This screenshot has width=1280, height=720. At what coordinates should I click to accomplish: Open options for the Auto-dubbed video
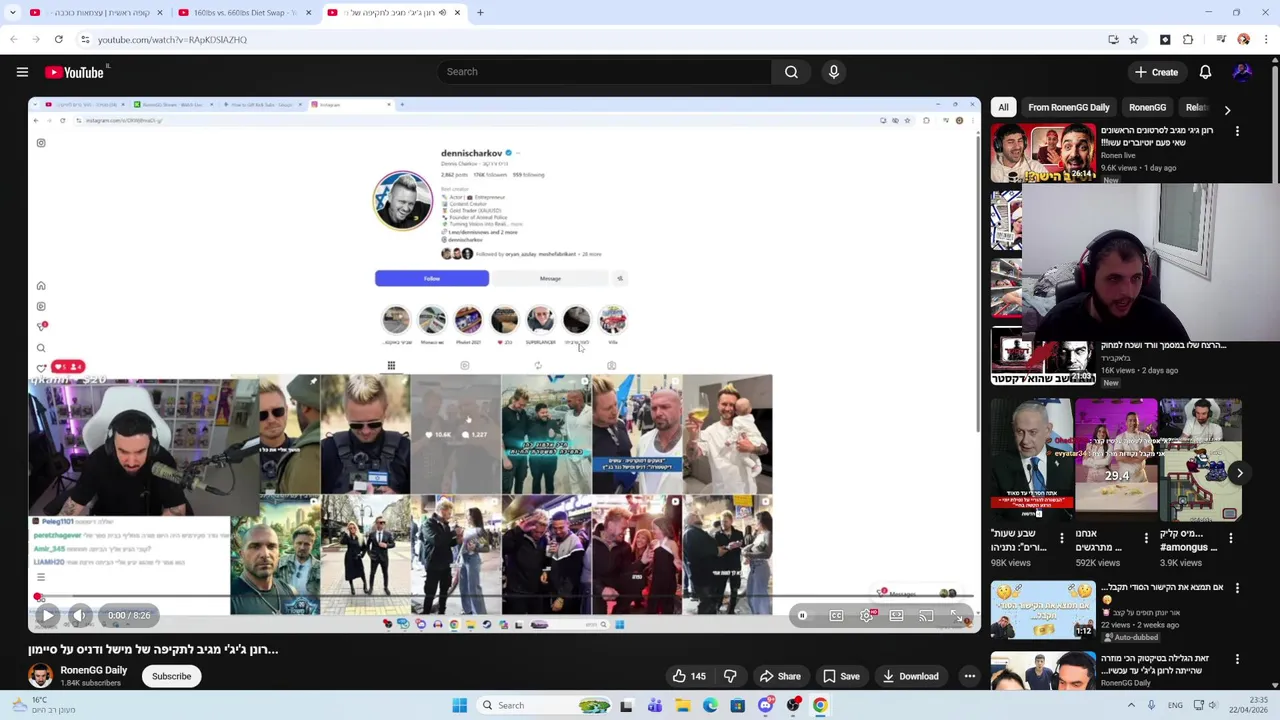(1237, 589)
